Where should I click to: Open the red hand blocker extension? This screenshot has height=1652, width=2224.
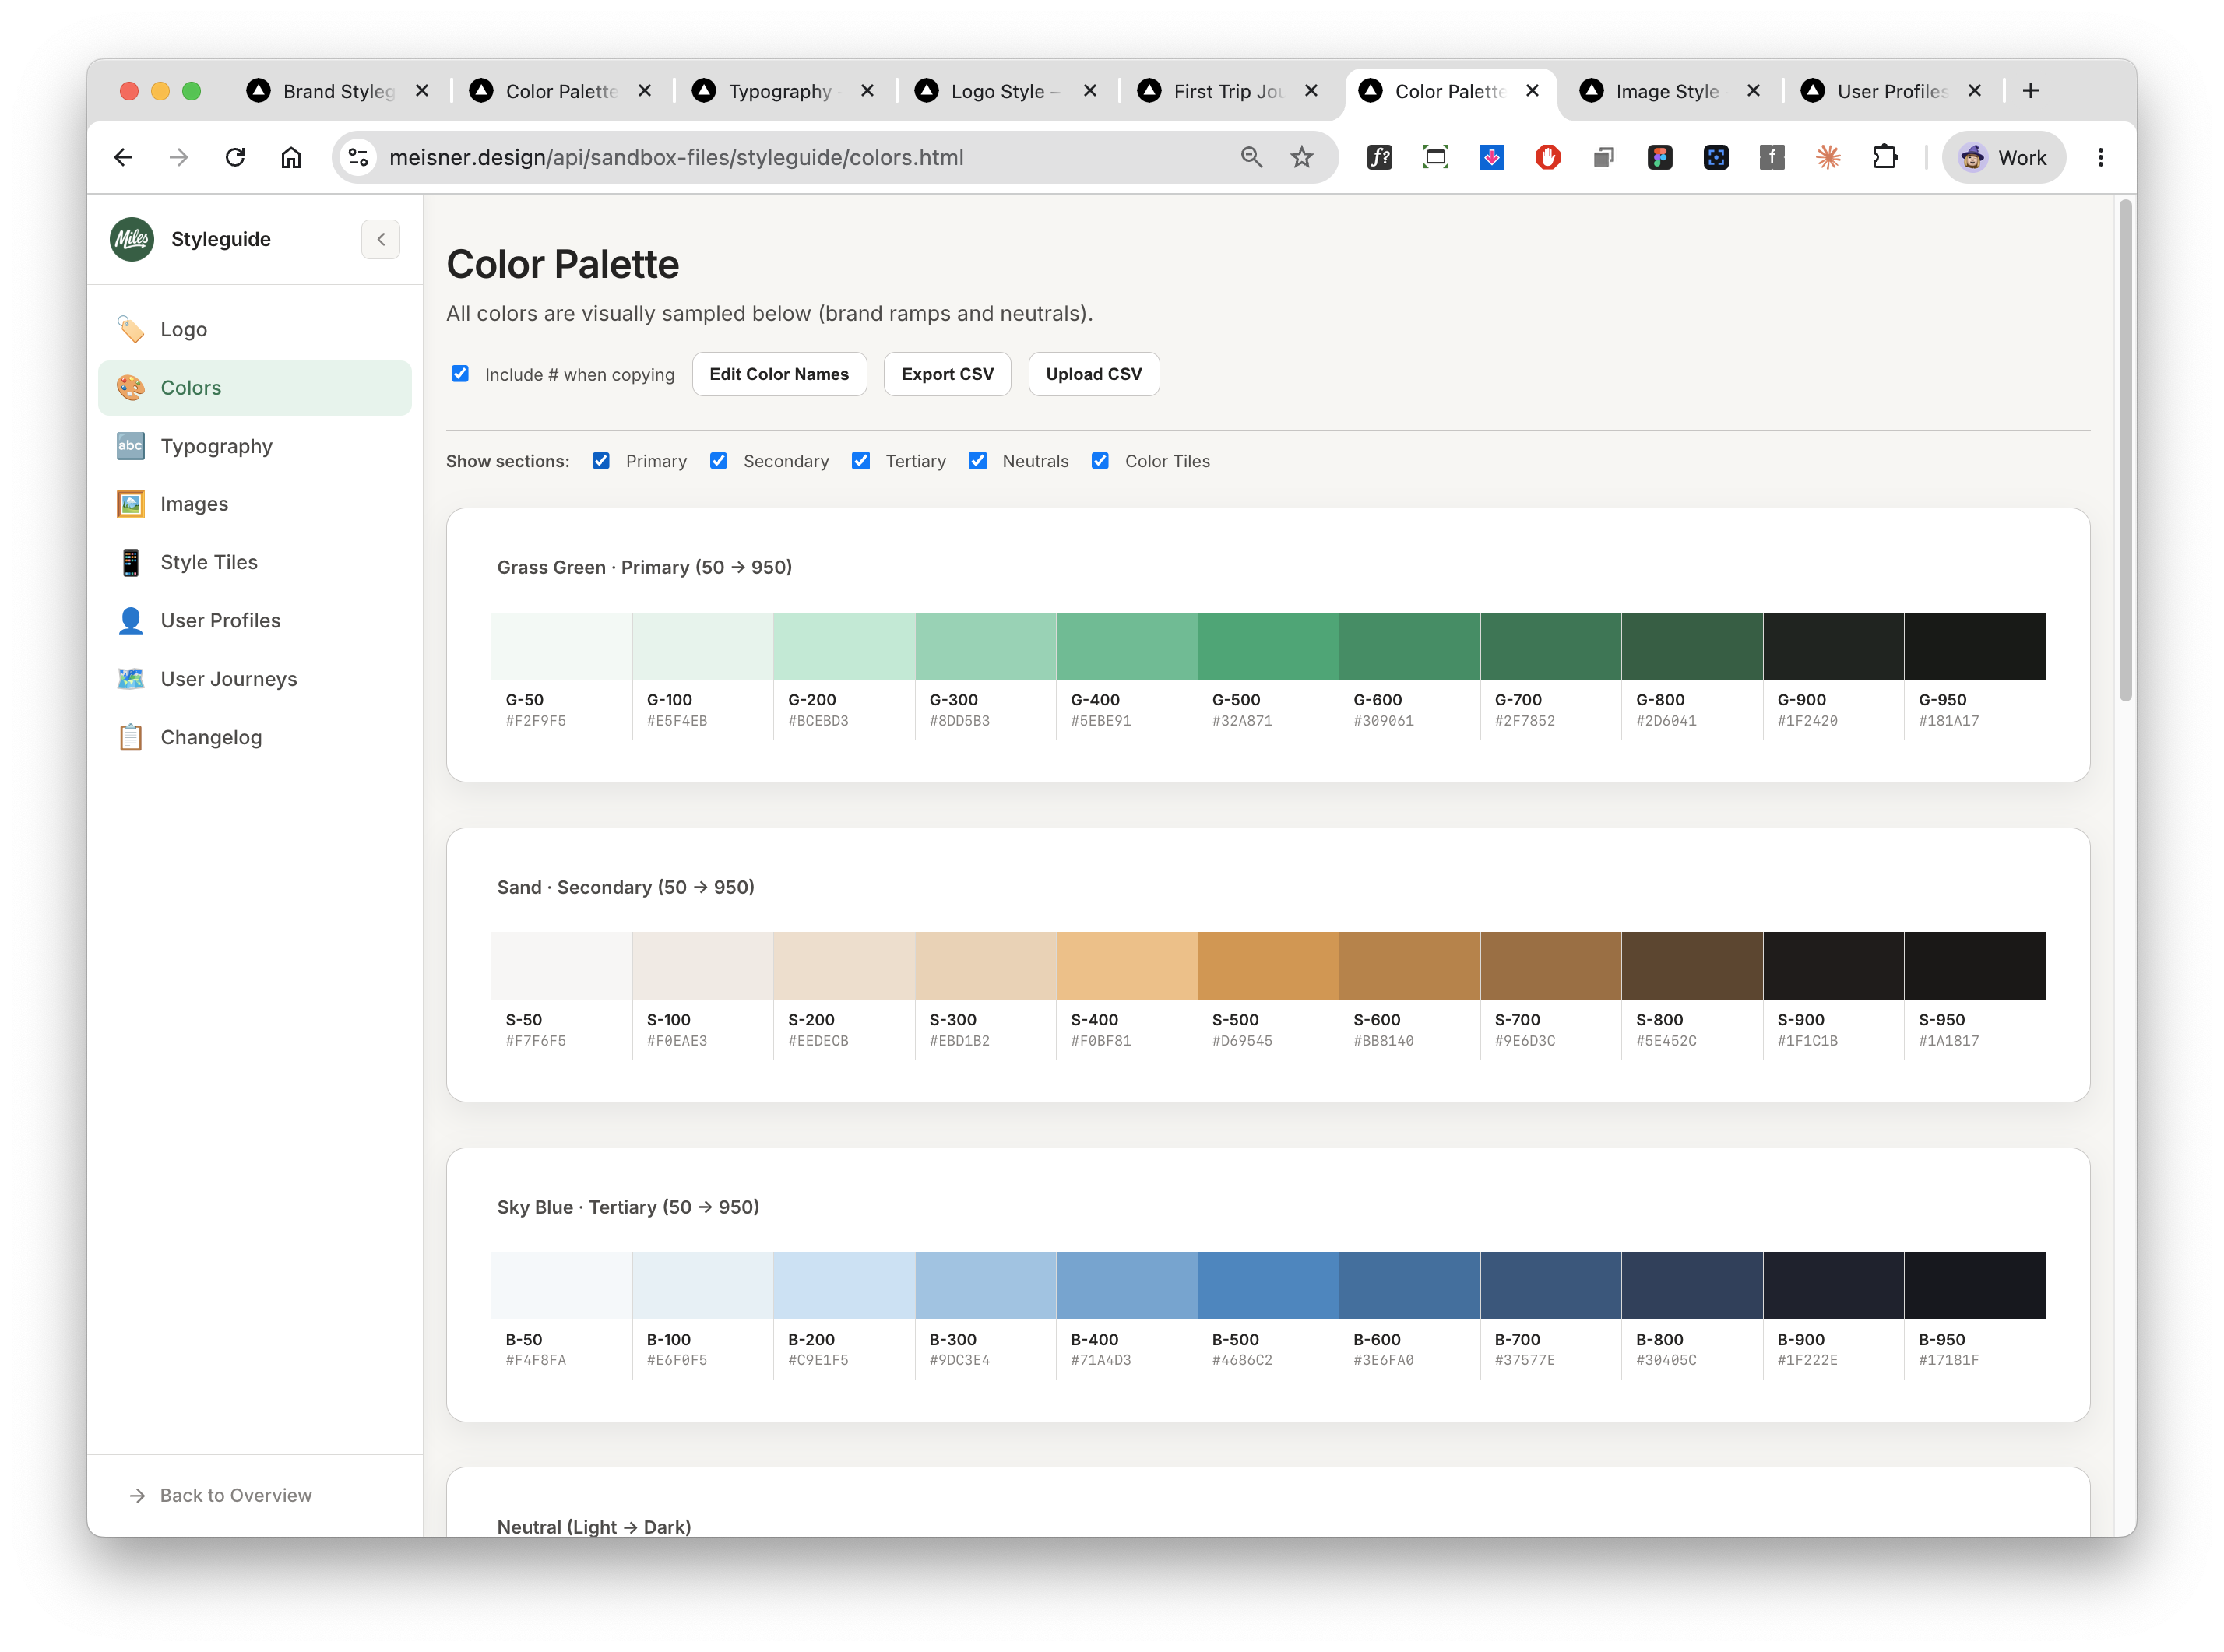1547,157
